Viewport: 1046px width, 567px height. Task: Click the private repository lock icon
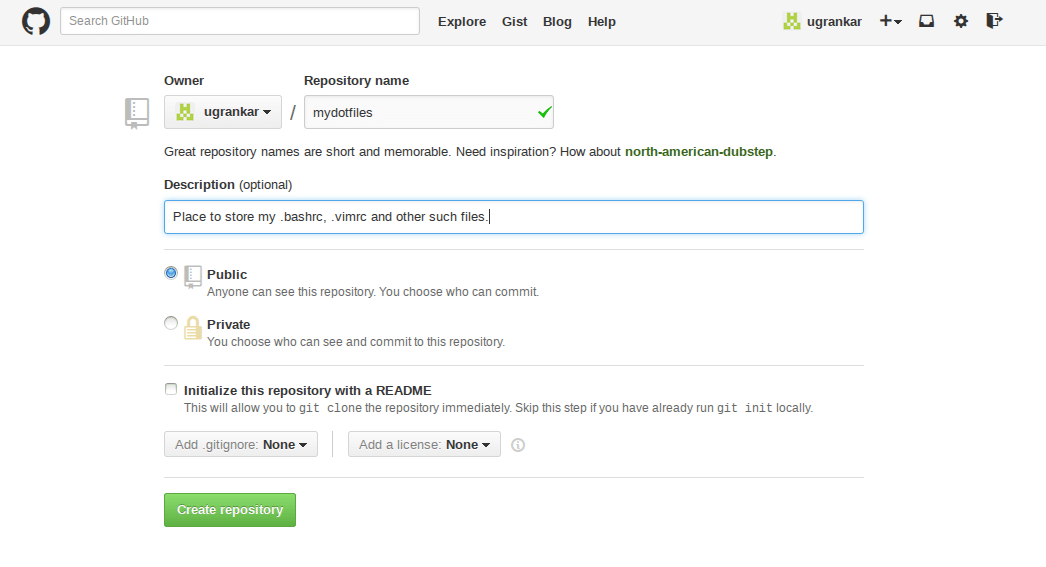(x=193, y=328)
